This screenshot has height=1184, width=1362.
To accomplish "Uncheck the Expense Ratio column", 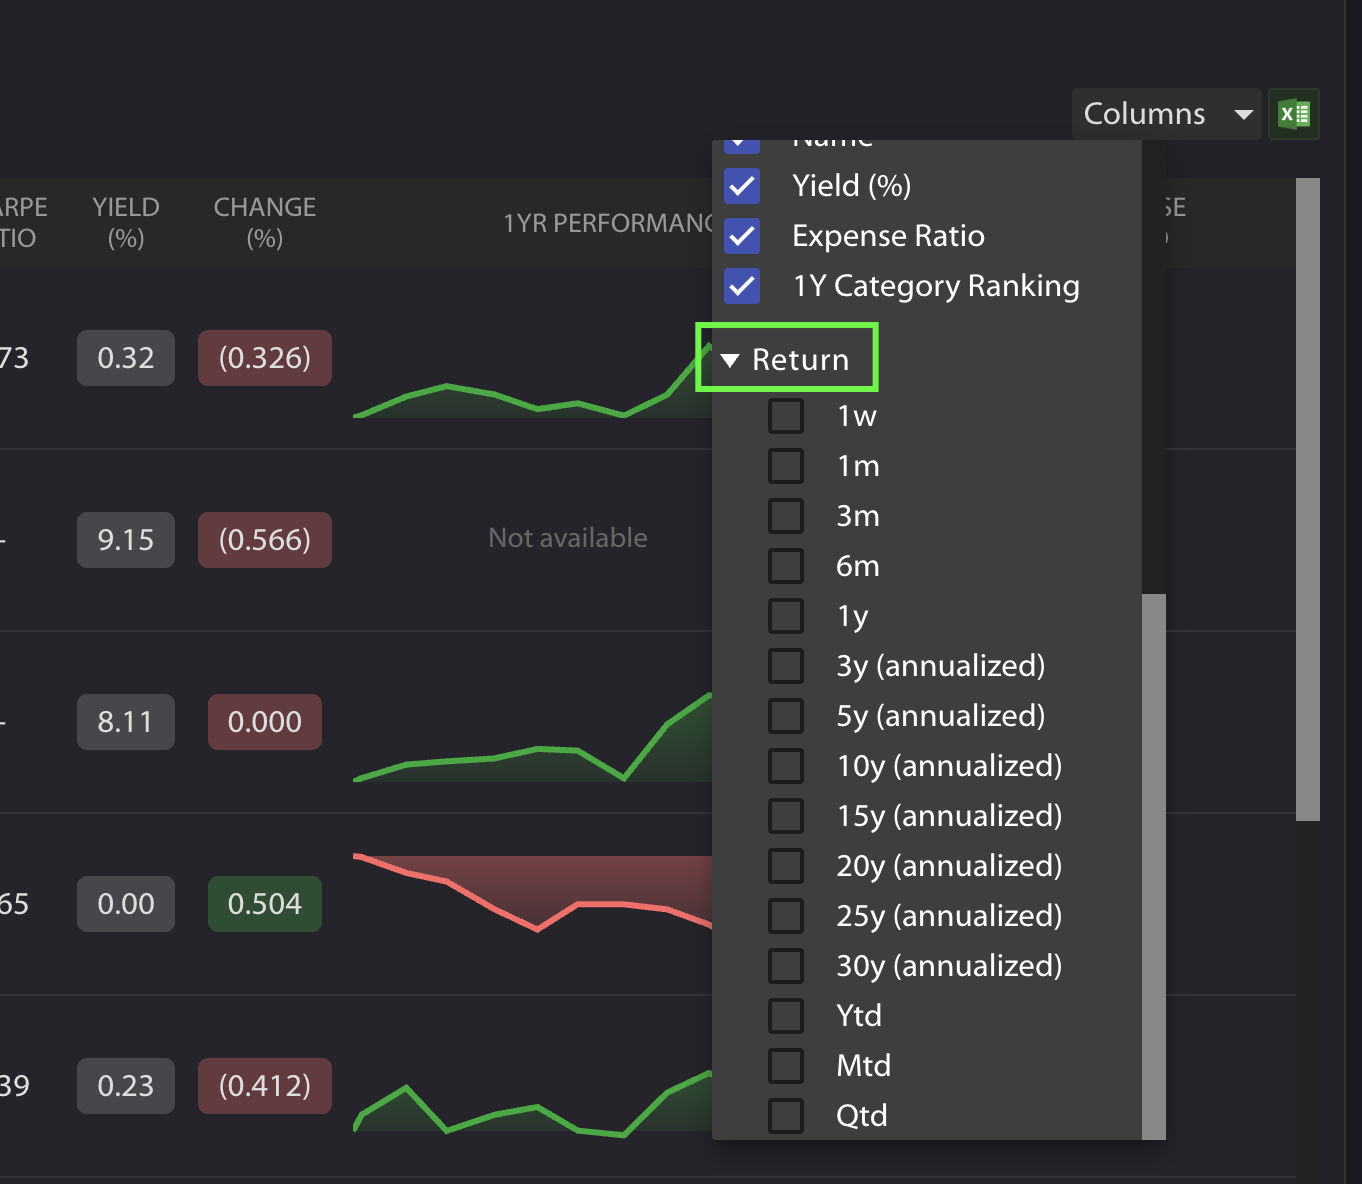I will click(742, 236).
